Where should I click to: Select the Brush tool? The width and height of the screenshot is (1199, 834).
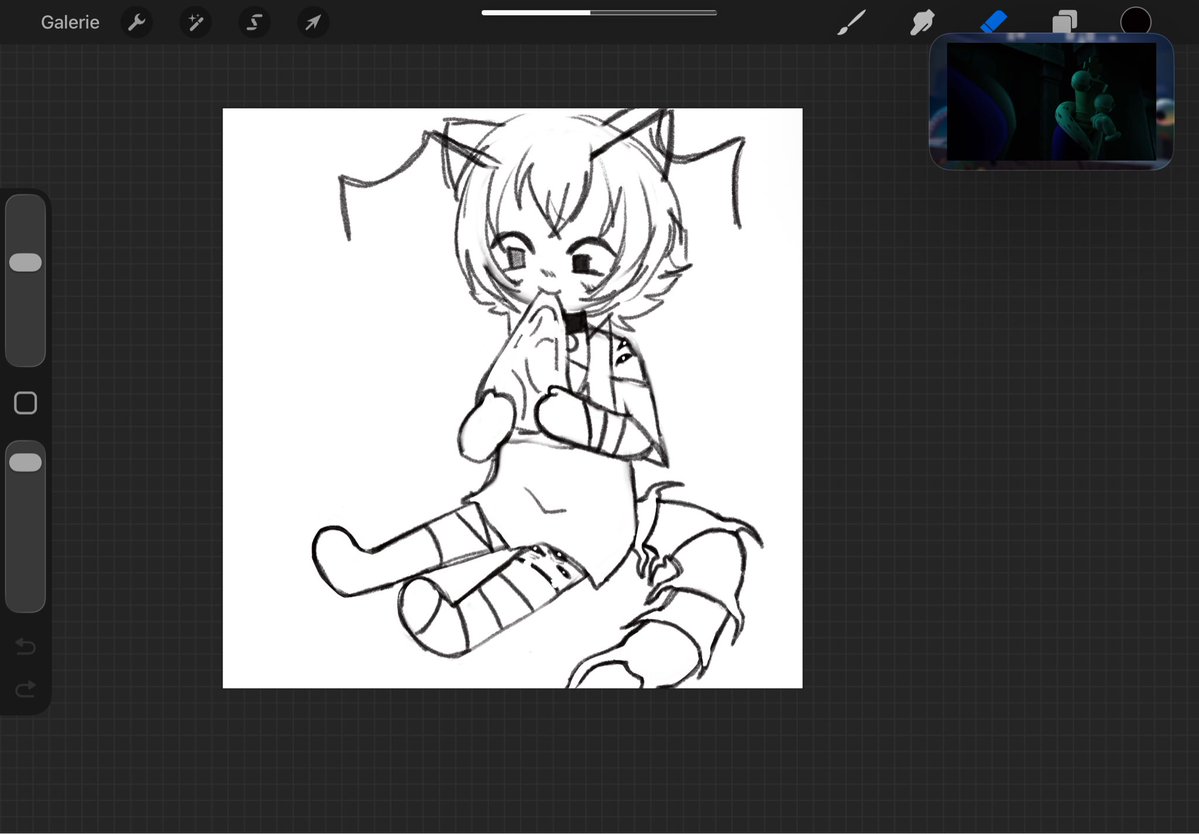[x=852, y=22]
